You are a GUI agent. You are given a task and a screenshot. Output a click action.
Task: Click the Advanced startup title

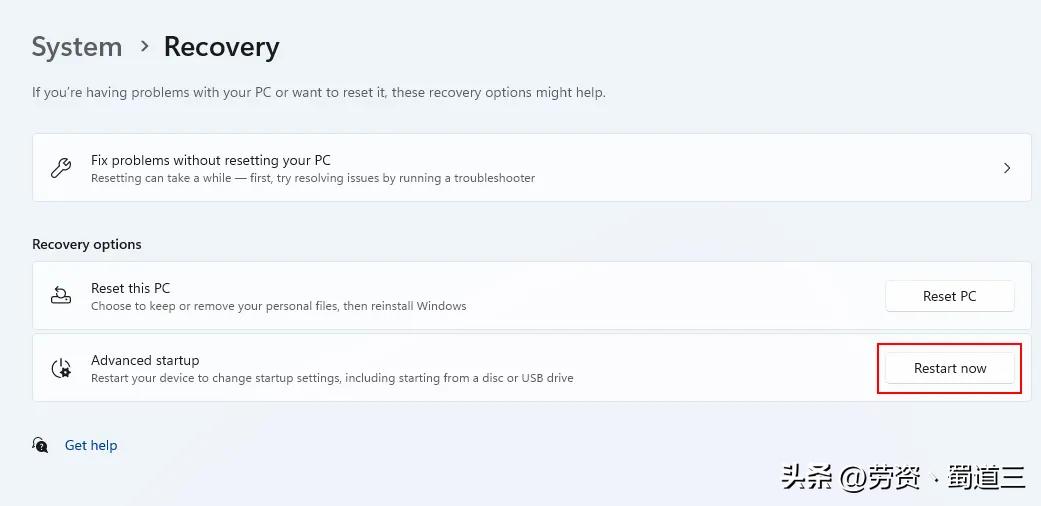(145, 360)
